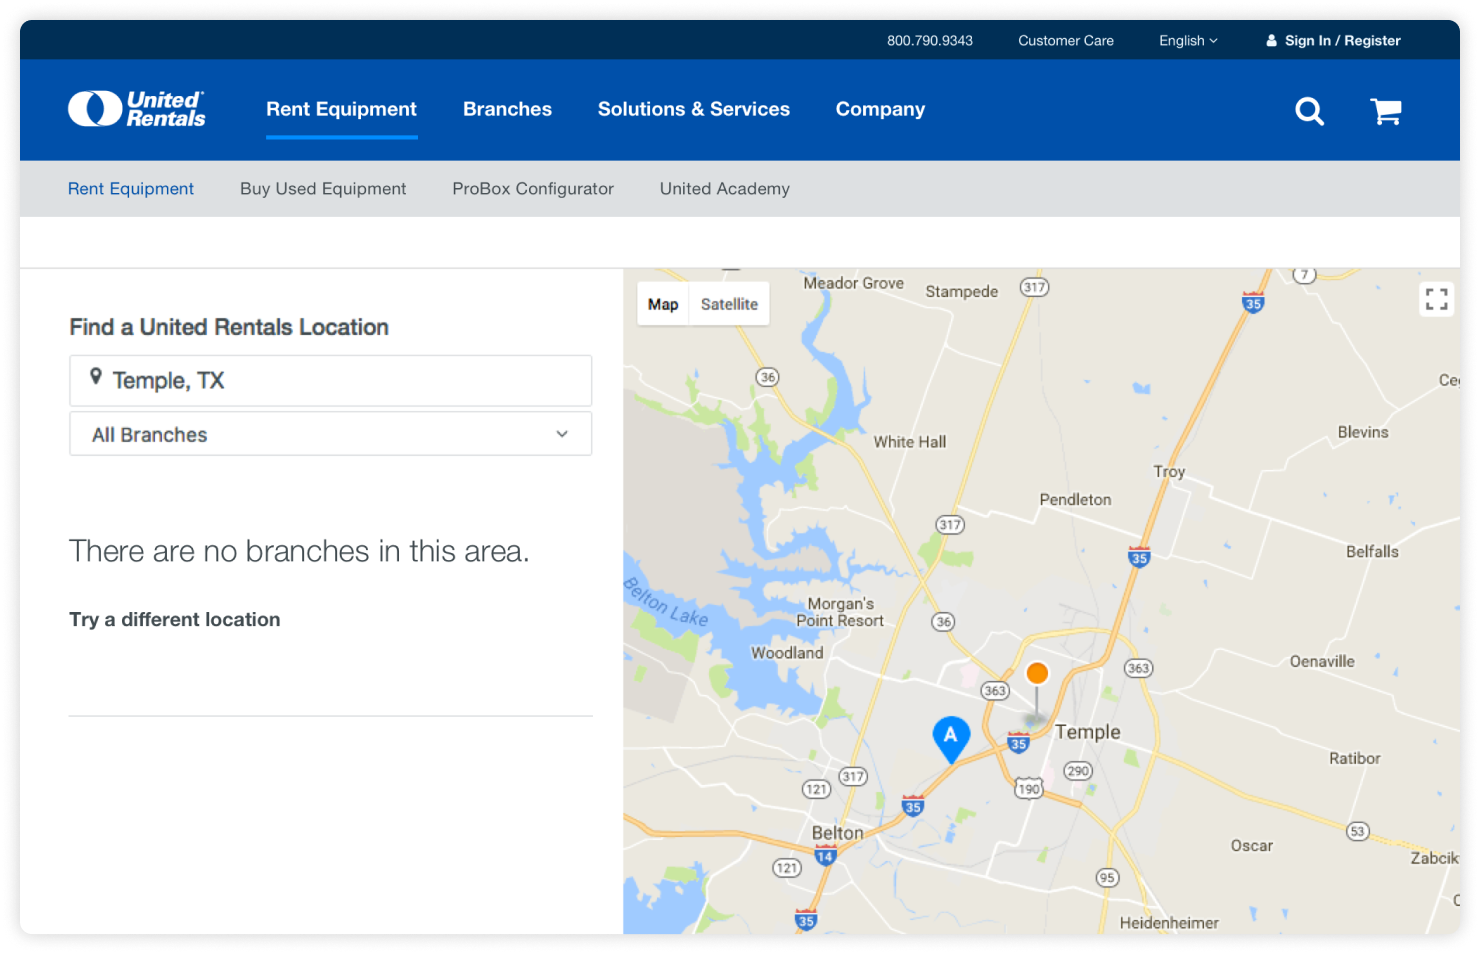The height and width of the screenshot is (955, 1480).
Task: Visit the United Academy page
Action: click(724, 189)
